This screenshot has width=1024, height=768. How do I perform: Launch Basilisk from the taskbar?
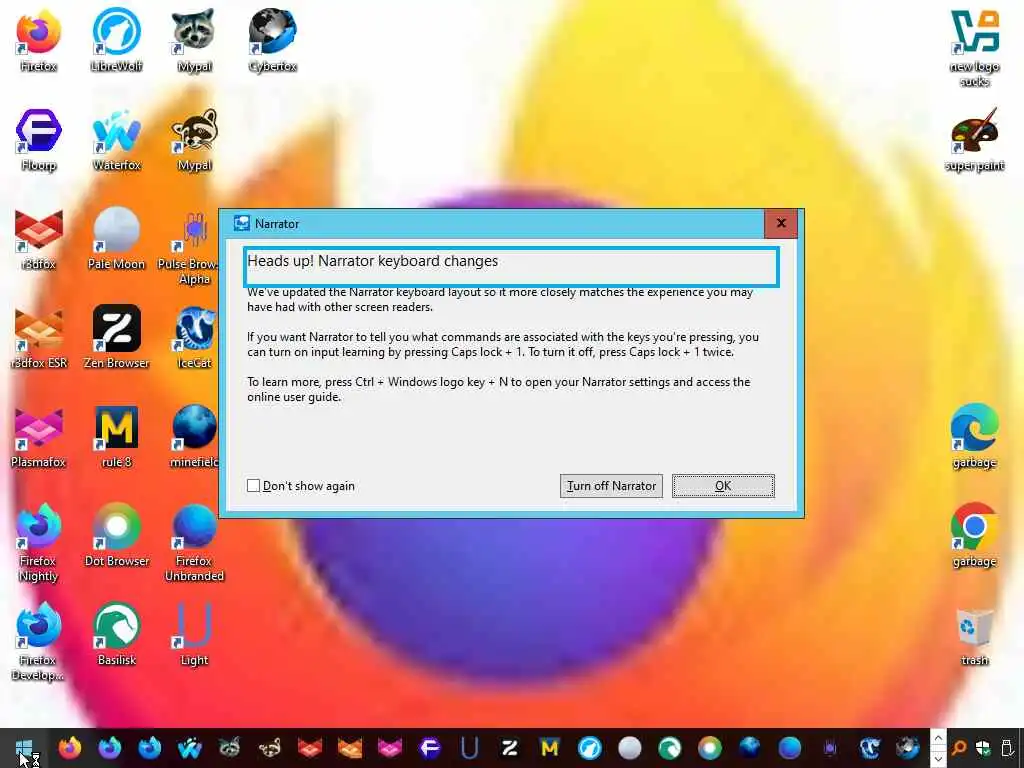tap(669, 748)
